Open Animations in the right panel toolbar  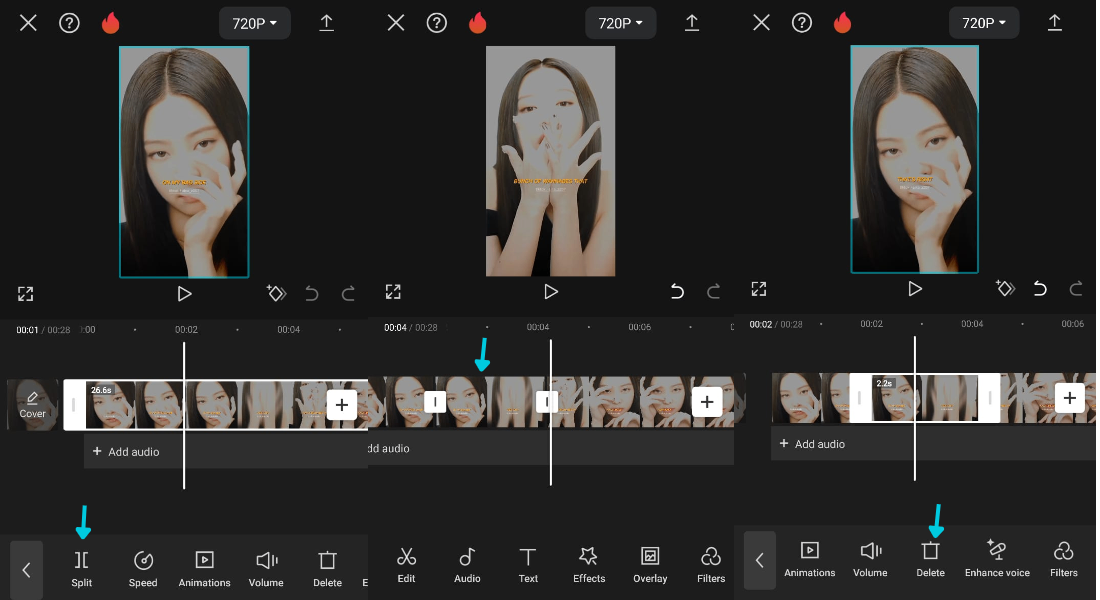(x=810, y=559)
